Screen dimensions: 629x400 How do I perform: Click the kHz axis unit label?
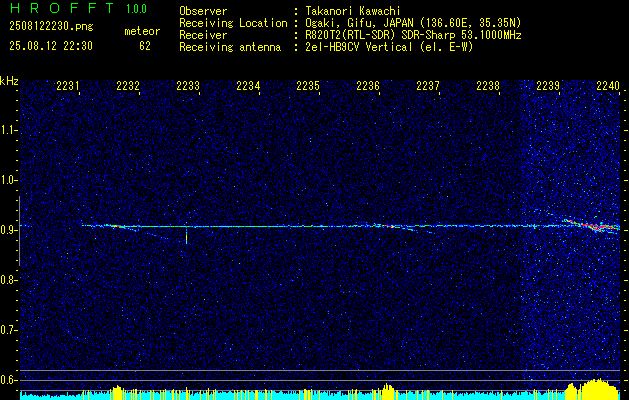pos(9,81)
